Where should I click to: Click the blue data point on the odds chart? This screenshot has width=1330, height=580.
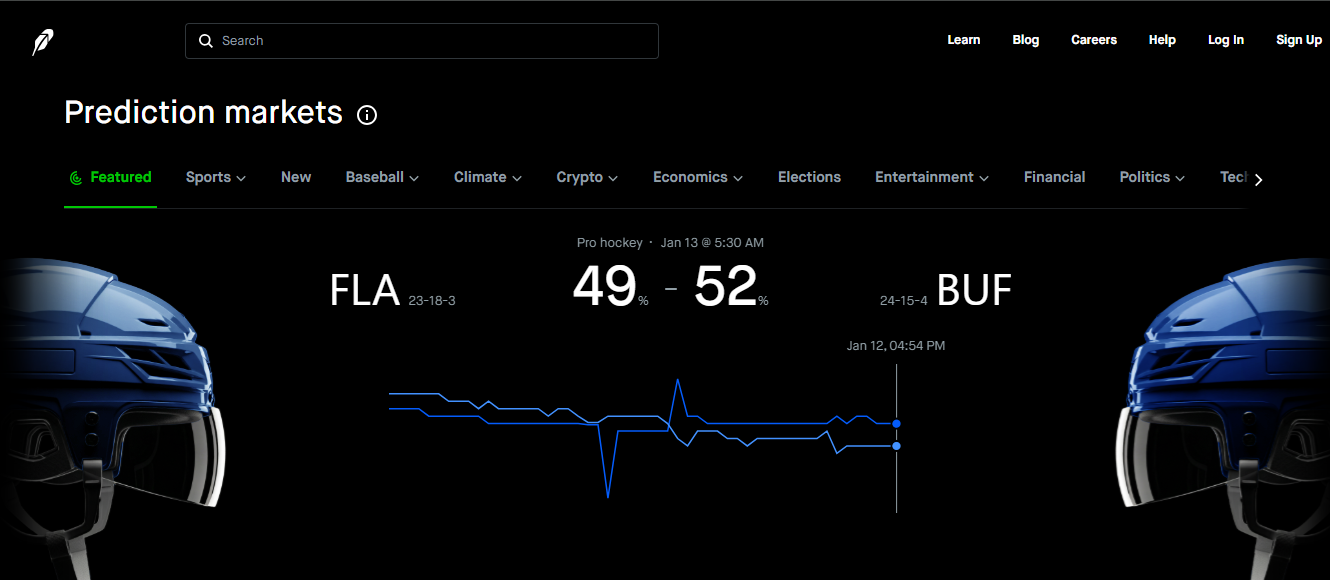896,425
